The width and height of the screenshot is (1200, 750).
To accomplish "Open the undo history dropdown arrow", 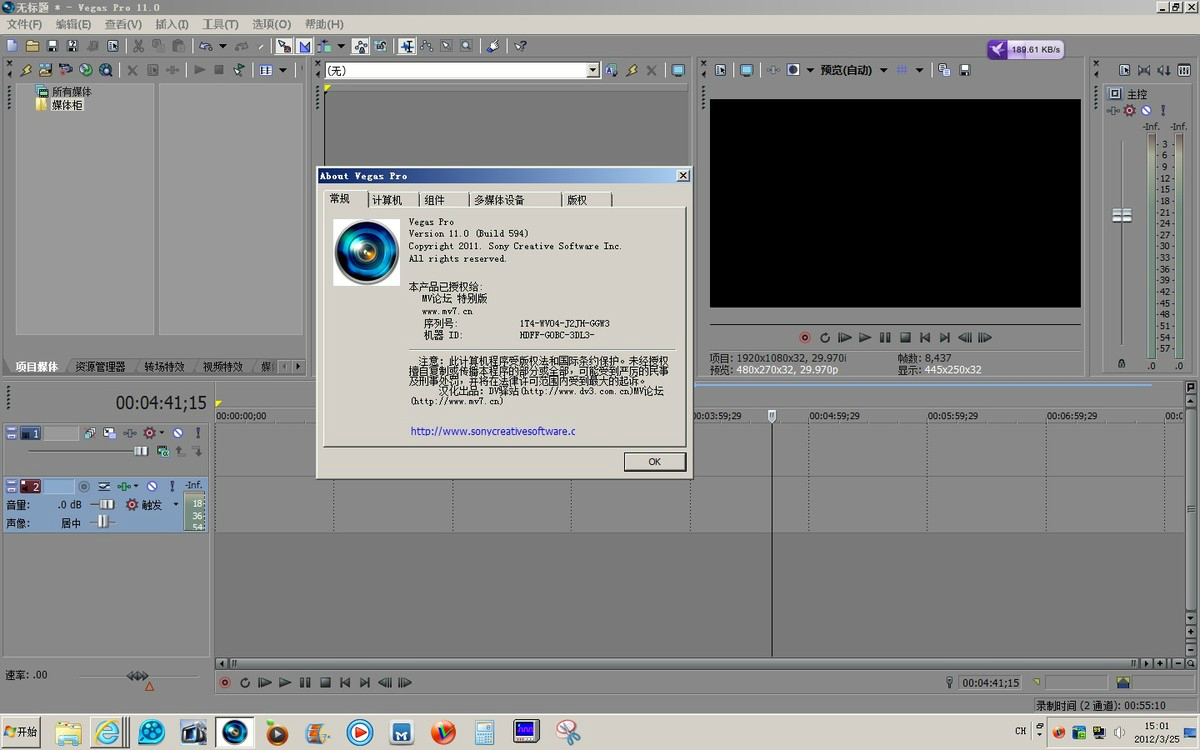I will click(222, 46).
